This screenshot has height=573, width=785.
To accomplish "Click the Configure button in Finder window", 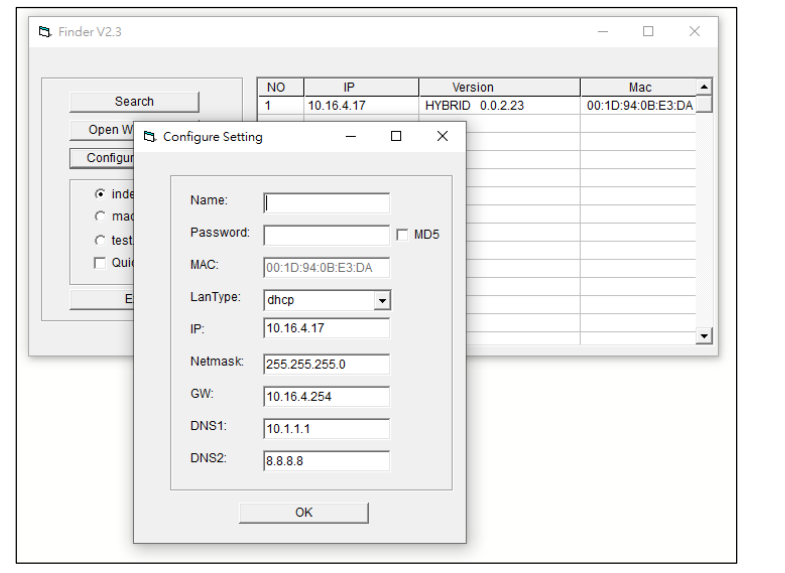I will point(102,158).
